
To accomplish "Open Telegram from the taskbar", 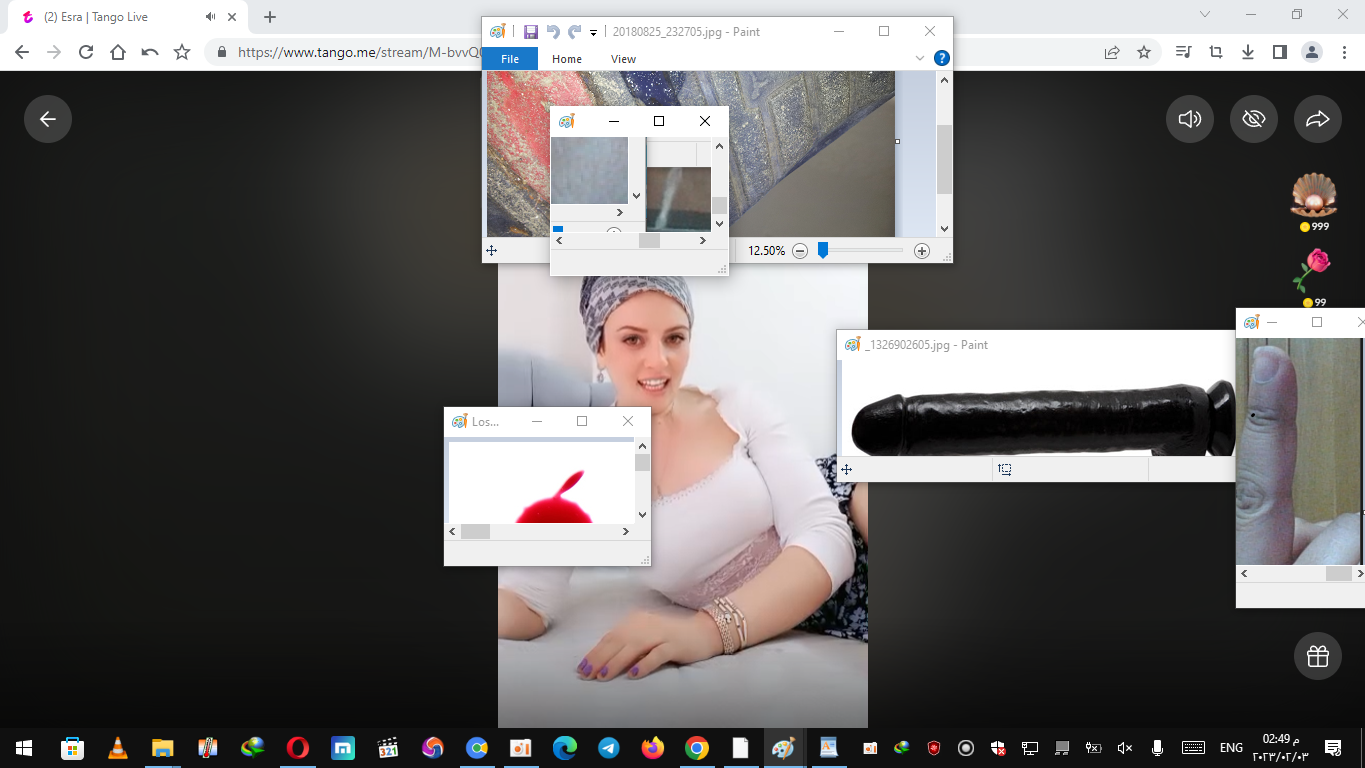I will [x=608, y=747].
